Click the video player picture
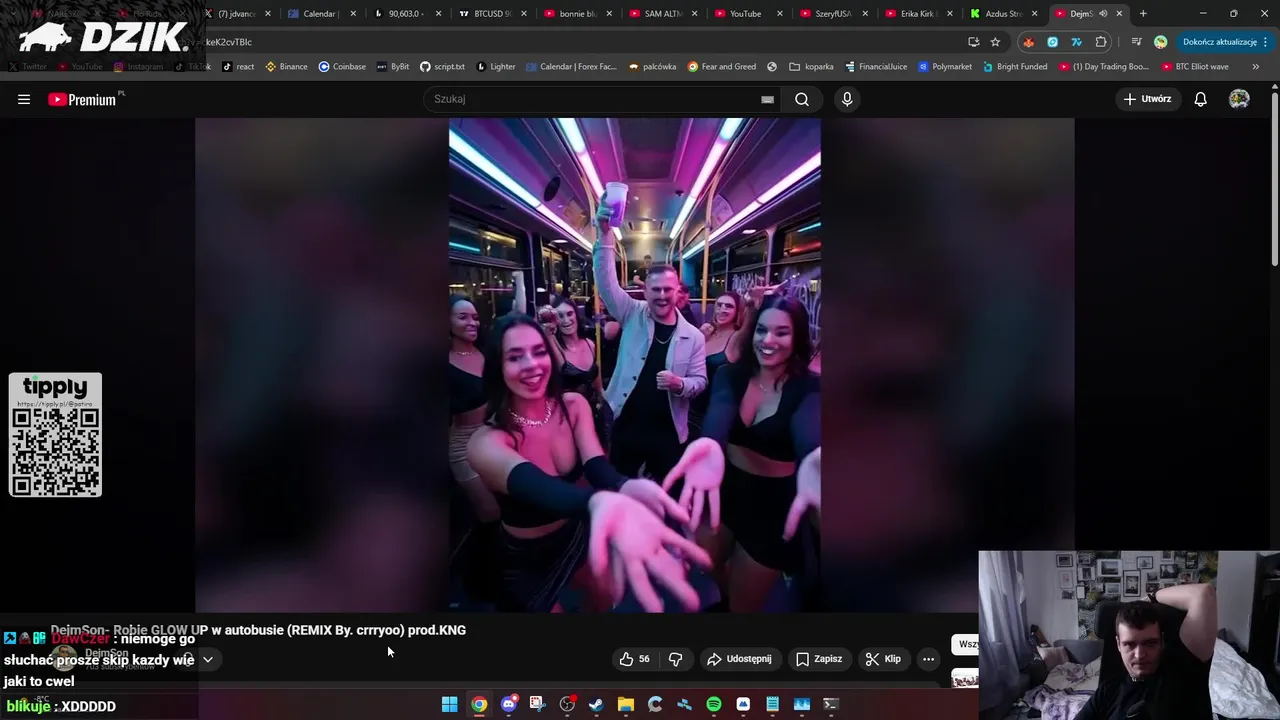This screenshot has height=720, width=1280. coord(634,365)
